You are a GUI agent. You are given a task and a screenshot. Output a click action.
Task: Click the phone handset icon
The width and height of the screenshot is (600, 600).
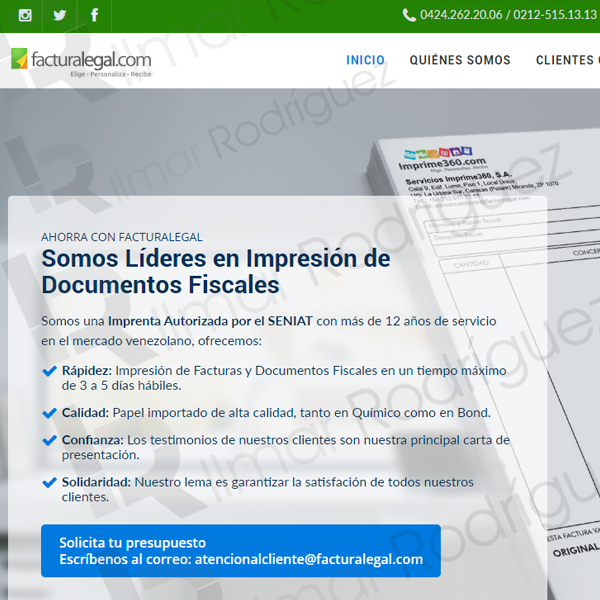(409, 15)
